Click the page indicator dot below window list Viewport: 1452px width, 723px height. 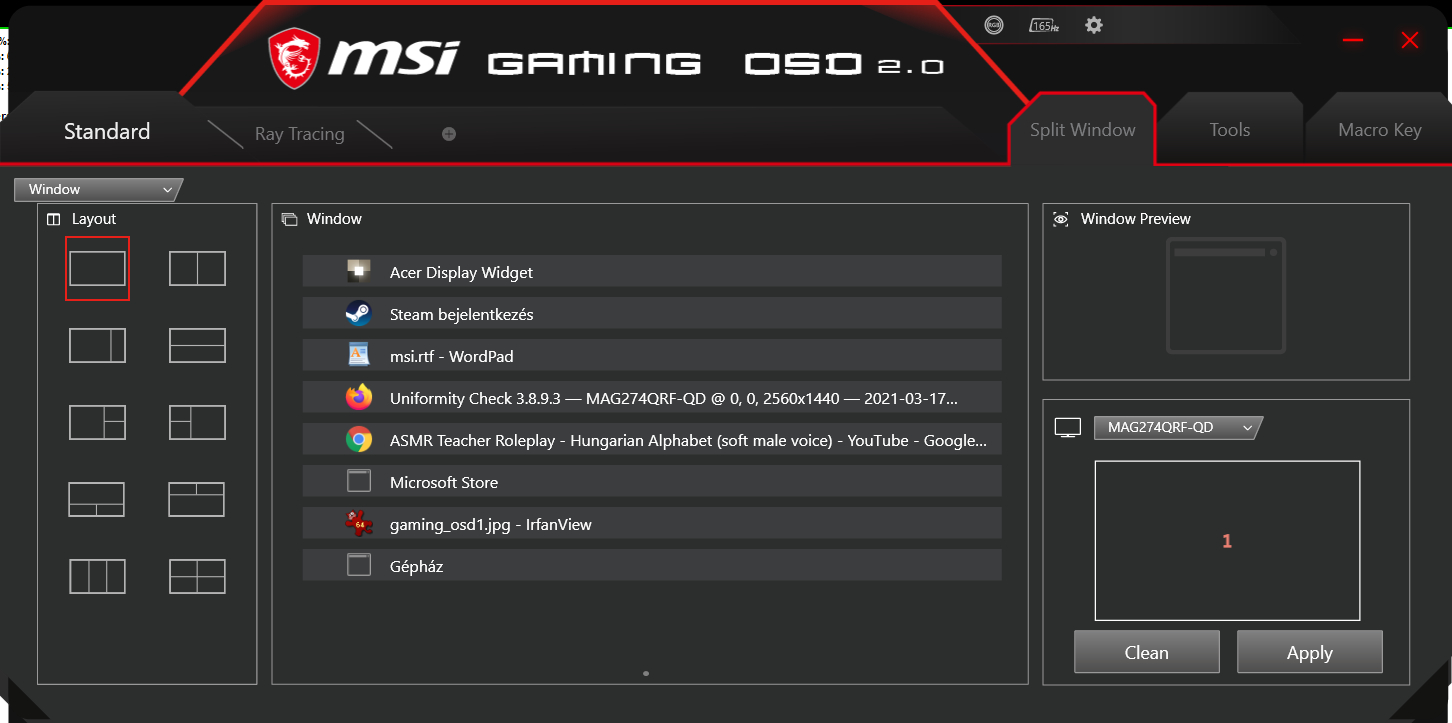coord(646,674)
